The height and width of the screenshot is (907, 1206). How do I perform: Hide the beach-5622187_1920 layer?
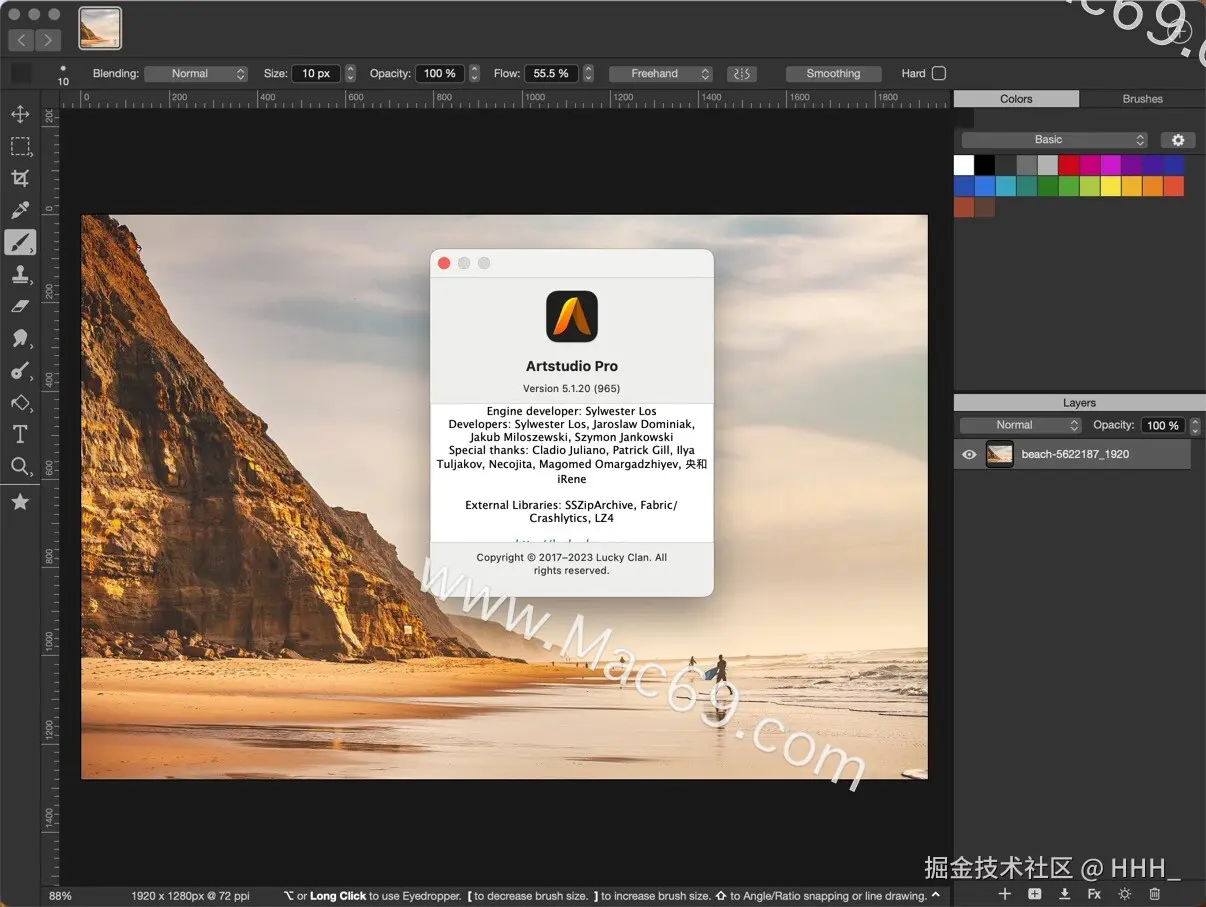coord(968,454)
